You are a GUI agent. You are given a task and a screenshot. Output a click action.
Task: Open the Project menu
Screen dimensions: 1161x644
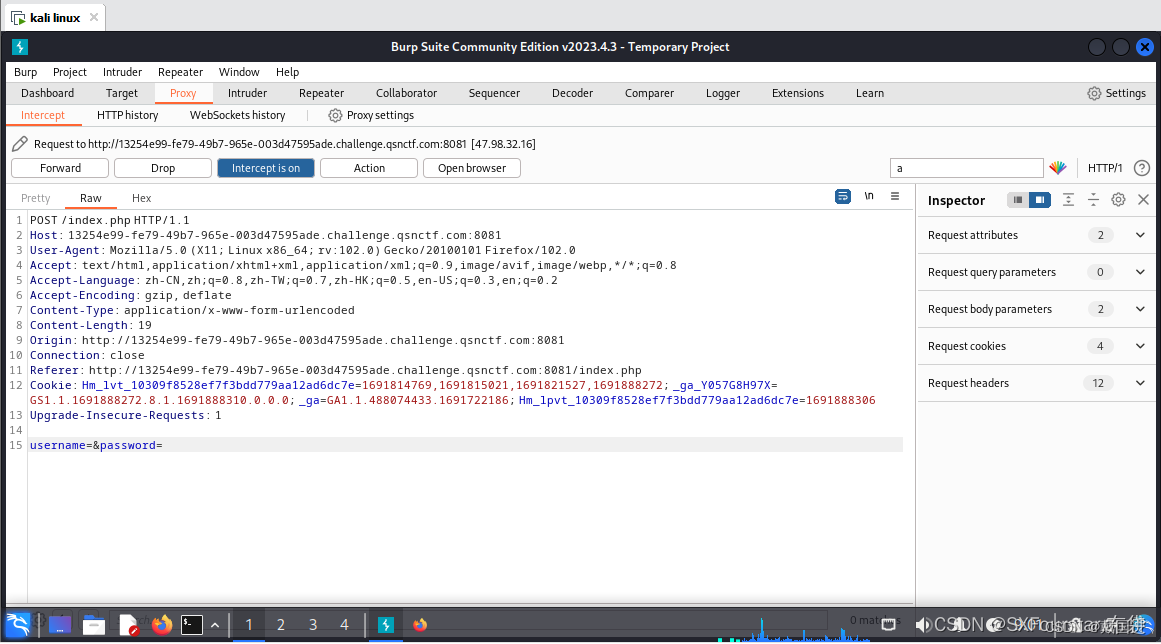[x=70, y=72]
